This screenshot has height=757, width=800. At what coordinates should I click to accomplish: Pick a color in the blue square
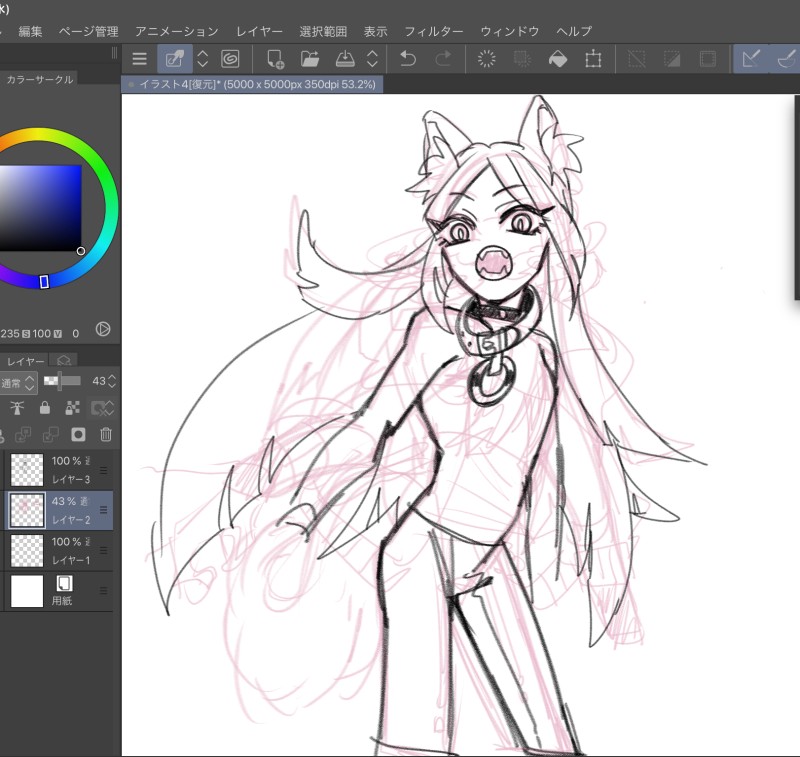[40, 208]
